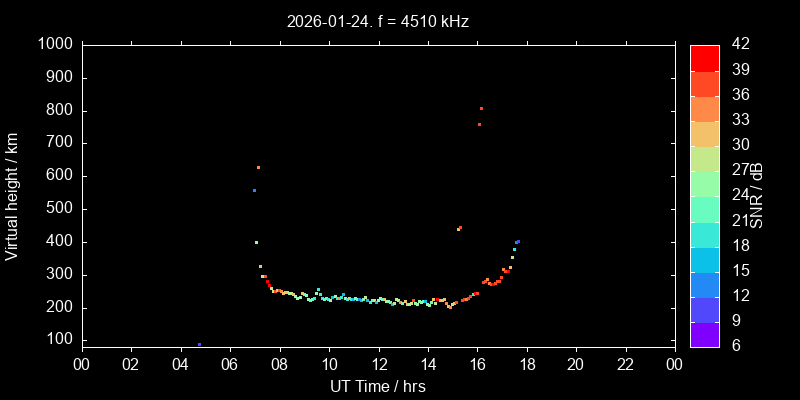Click the highest red data point near 800 km
Viewport: 800px width, 400px height.
pos(481,108)
